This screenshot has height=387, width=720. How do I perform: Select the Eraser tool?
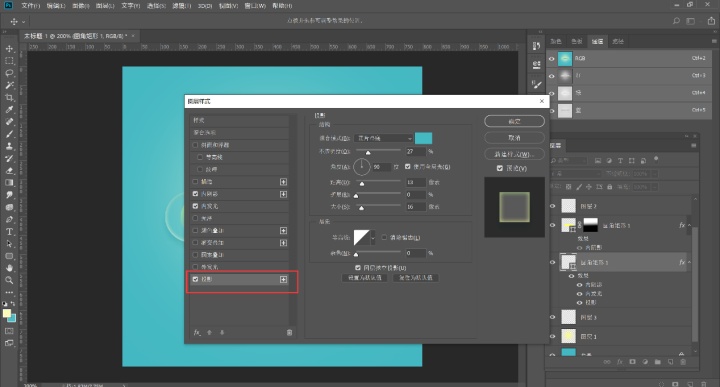point(9,170)
